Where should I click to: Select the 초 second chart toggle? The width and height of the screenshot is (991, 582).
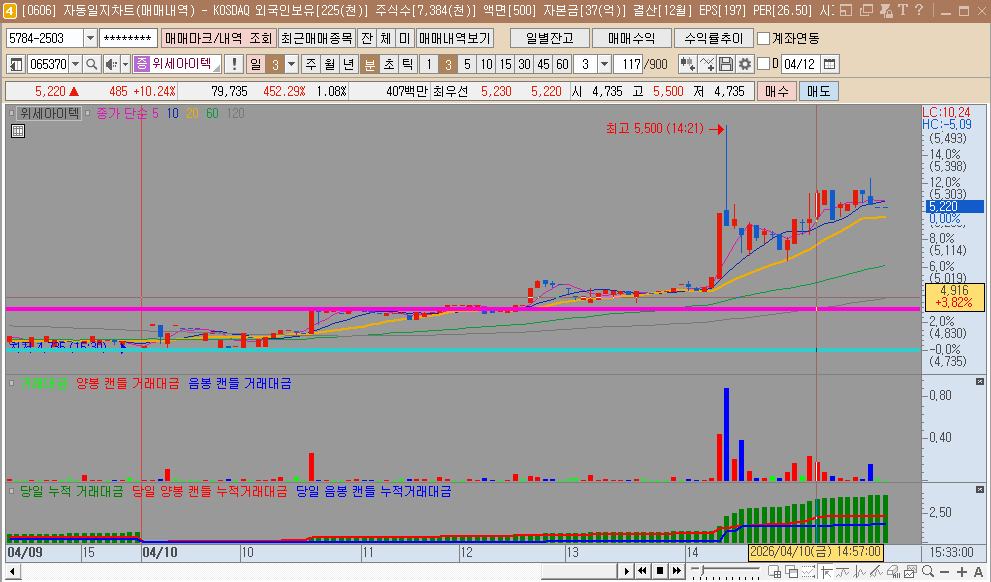pos(389,64)
